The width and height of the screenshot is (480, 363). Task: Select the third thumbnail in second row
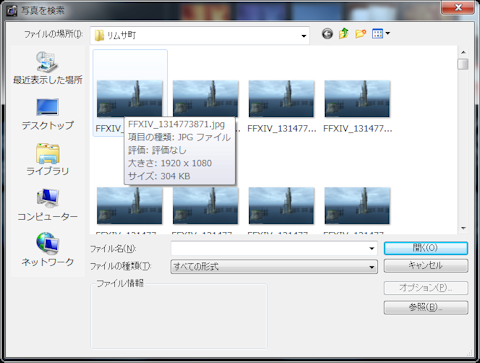(281, 206)
